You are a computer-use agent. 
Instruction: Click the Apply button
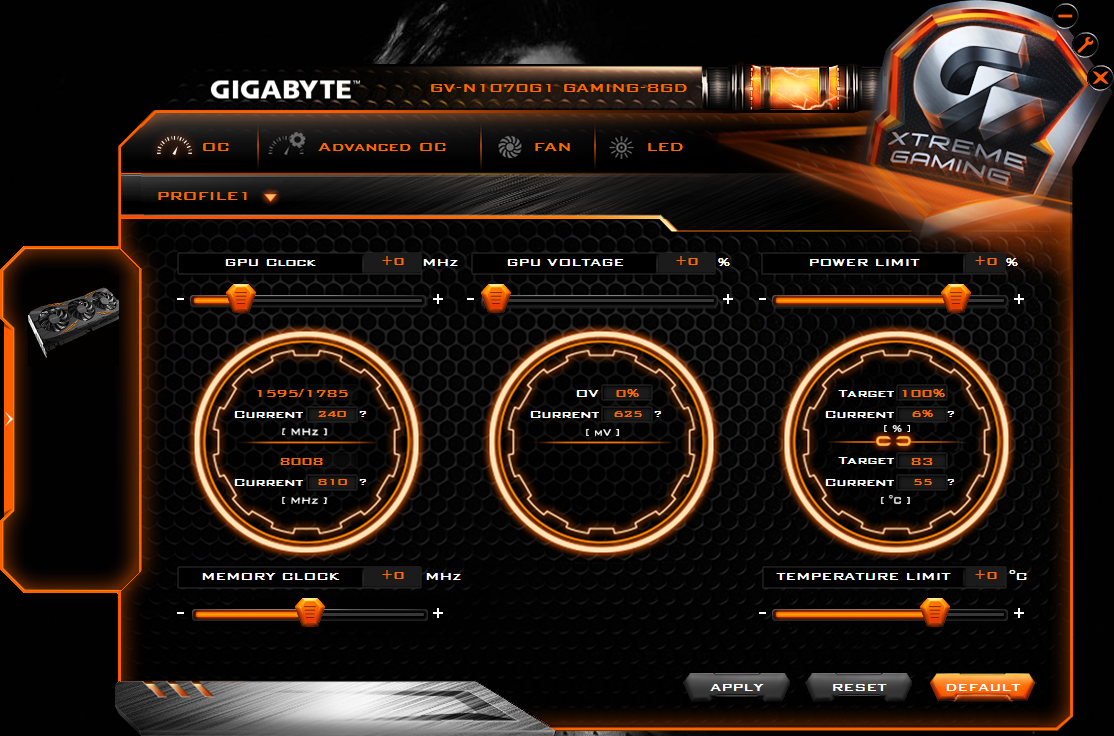pos(737,687)
